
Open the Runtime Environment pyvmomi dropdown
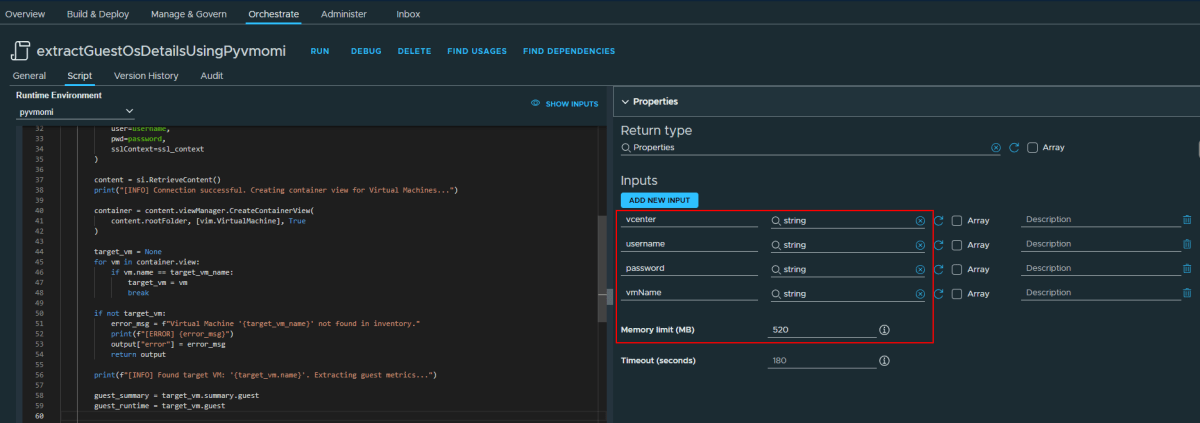(76, 112)
